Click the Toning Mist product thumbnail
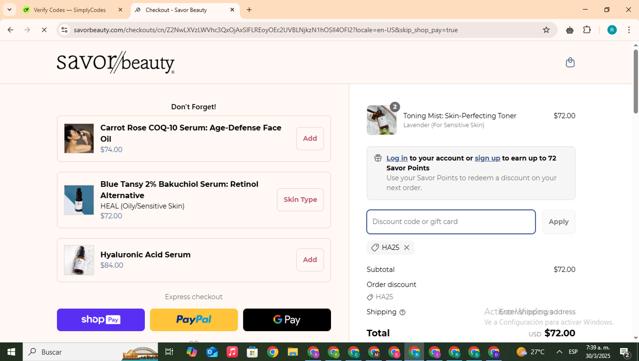 click(x=381, y=120)
